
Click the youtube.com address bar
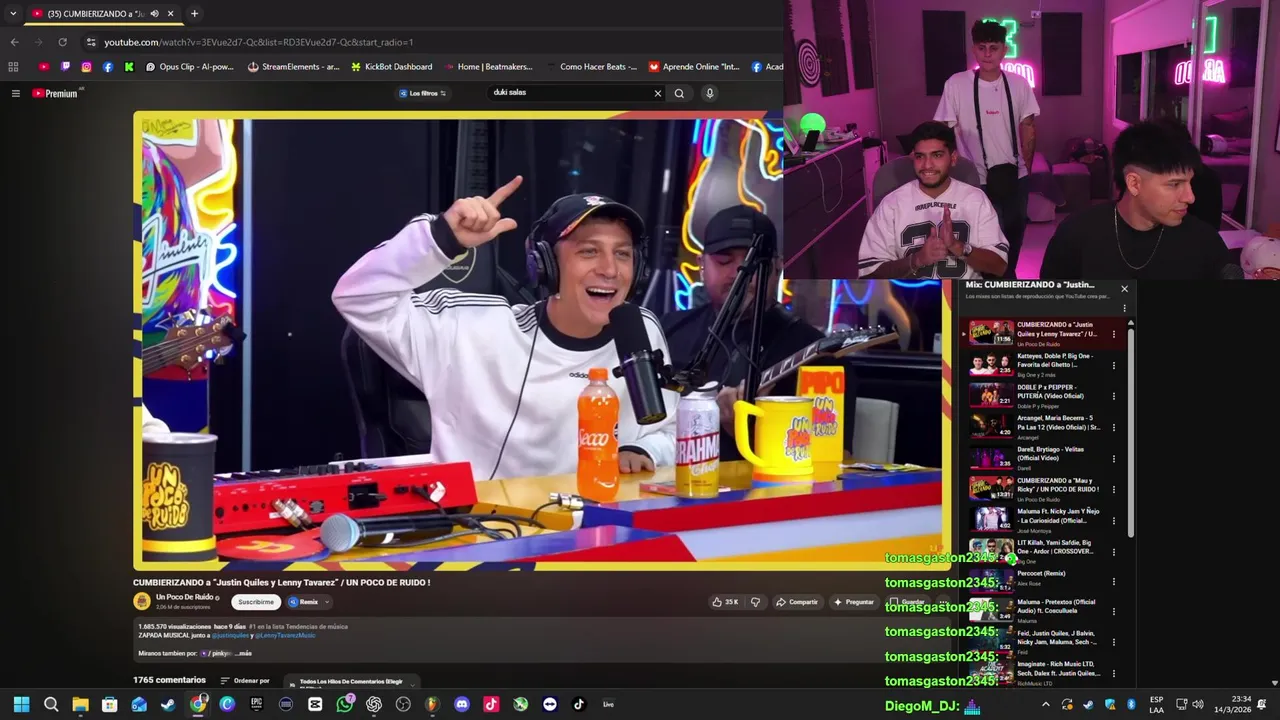pos(430,42)
